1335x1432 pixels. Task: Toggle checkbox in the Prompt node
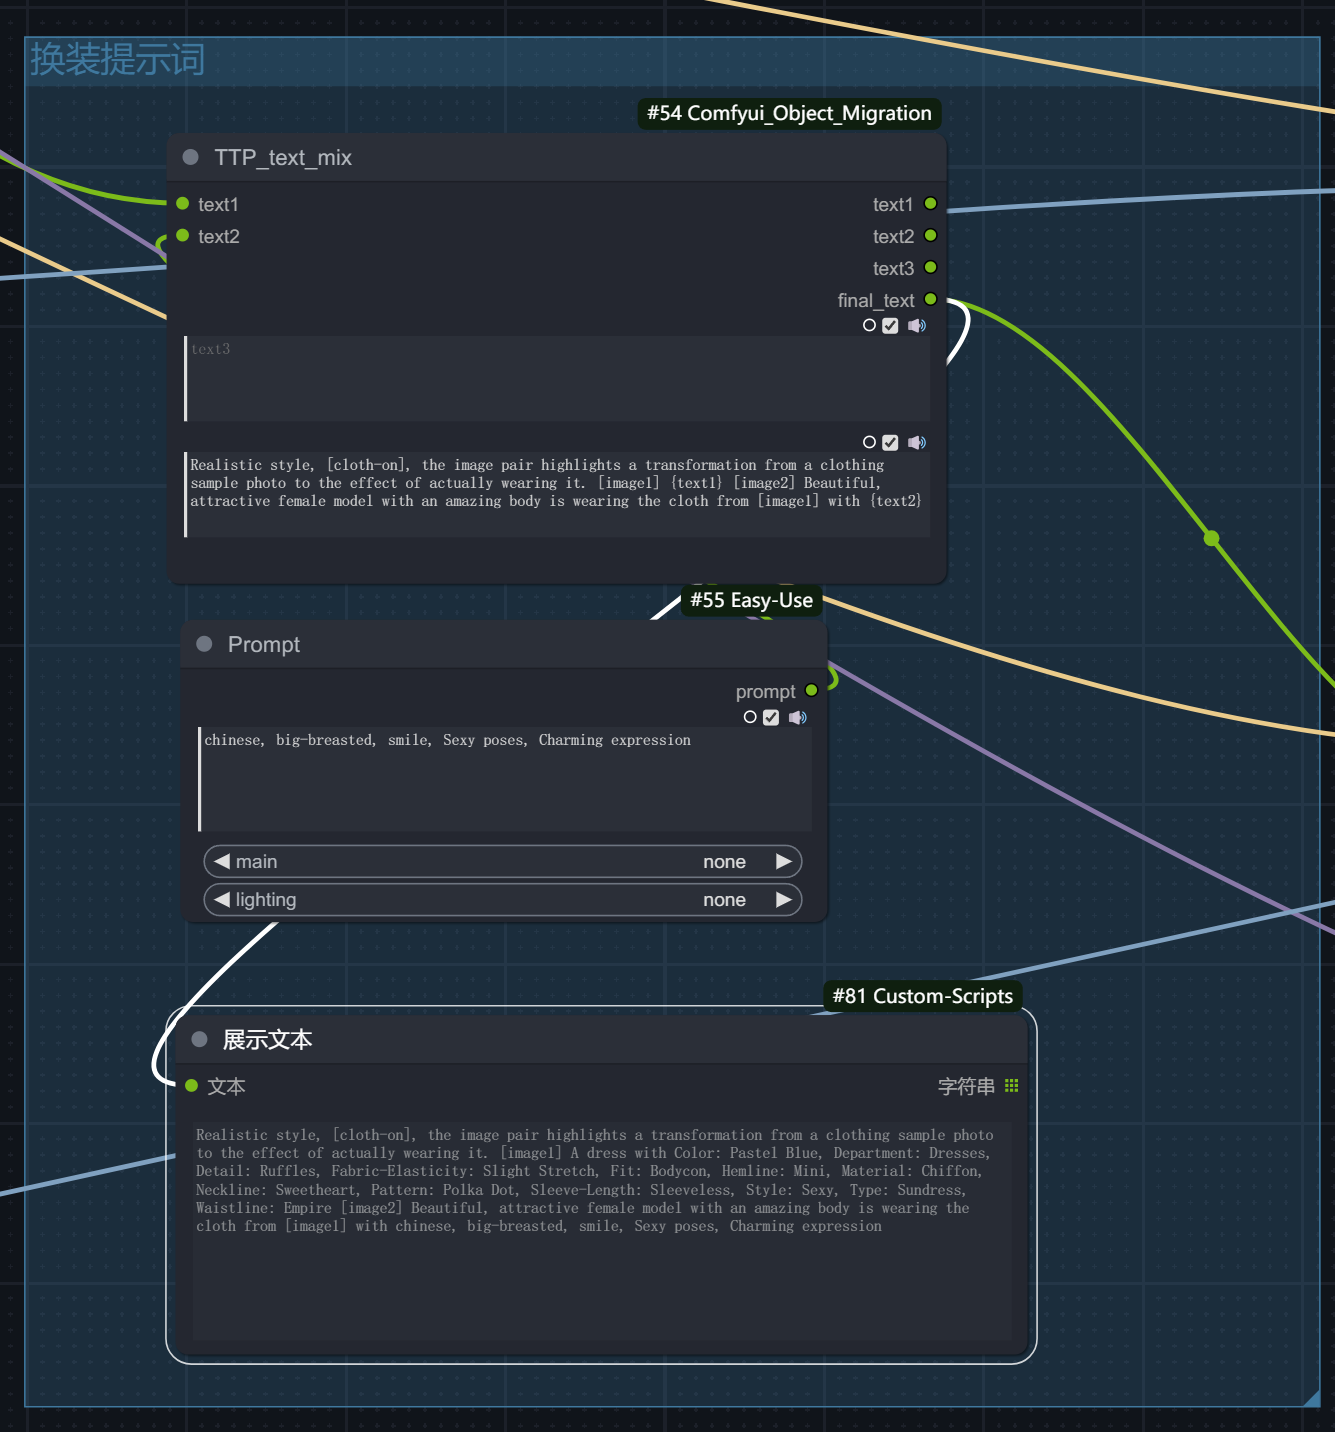(771, 717)
